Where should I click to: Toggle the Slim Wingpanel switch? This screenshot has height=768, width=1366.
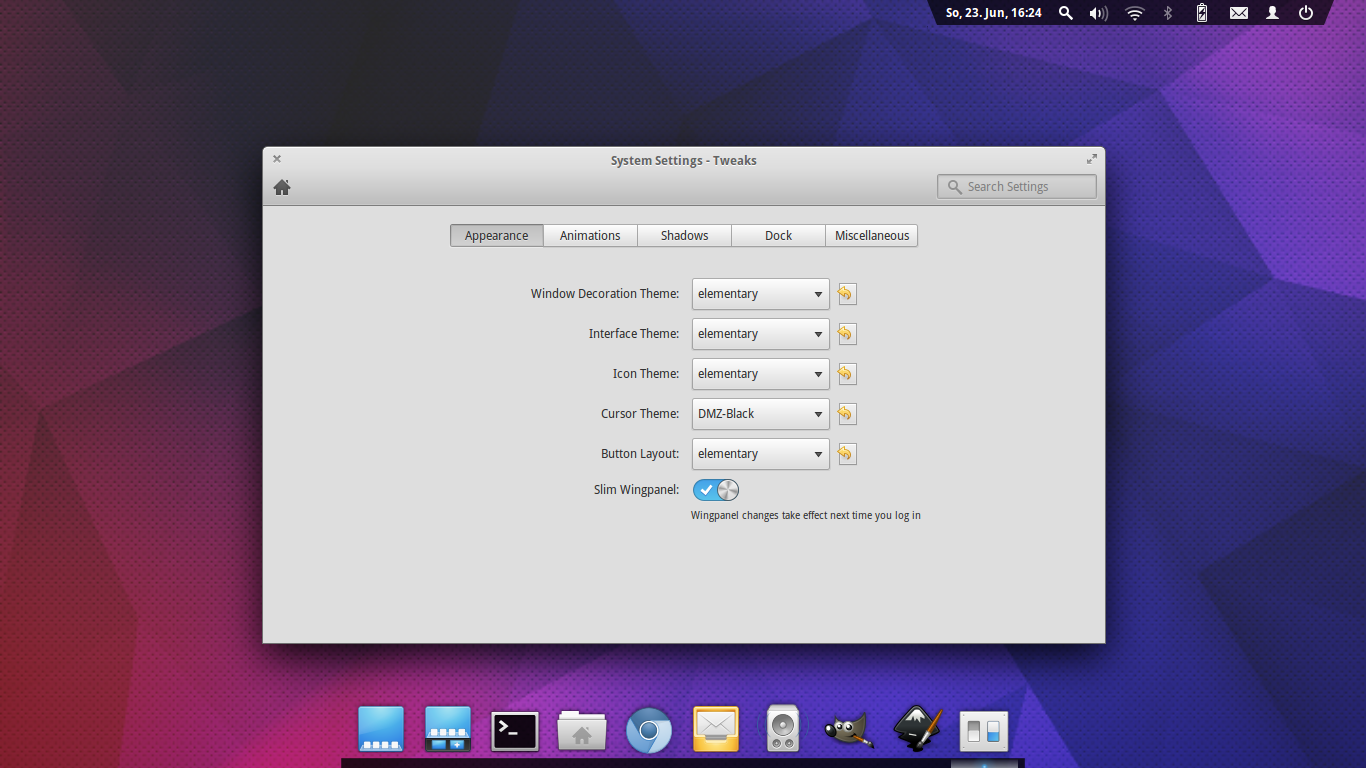[716, 490]
